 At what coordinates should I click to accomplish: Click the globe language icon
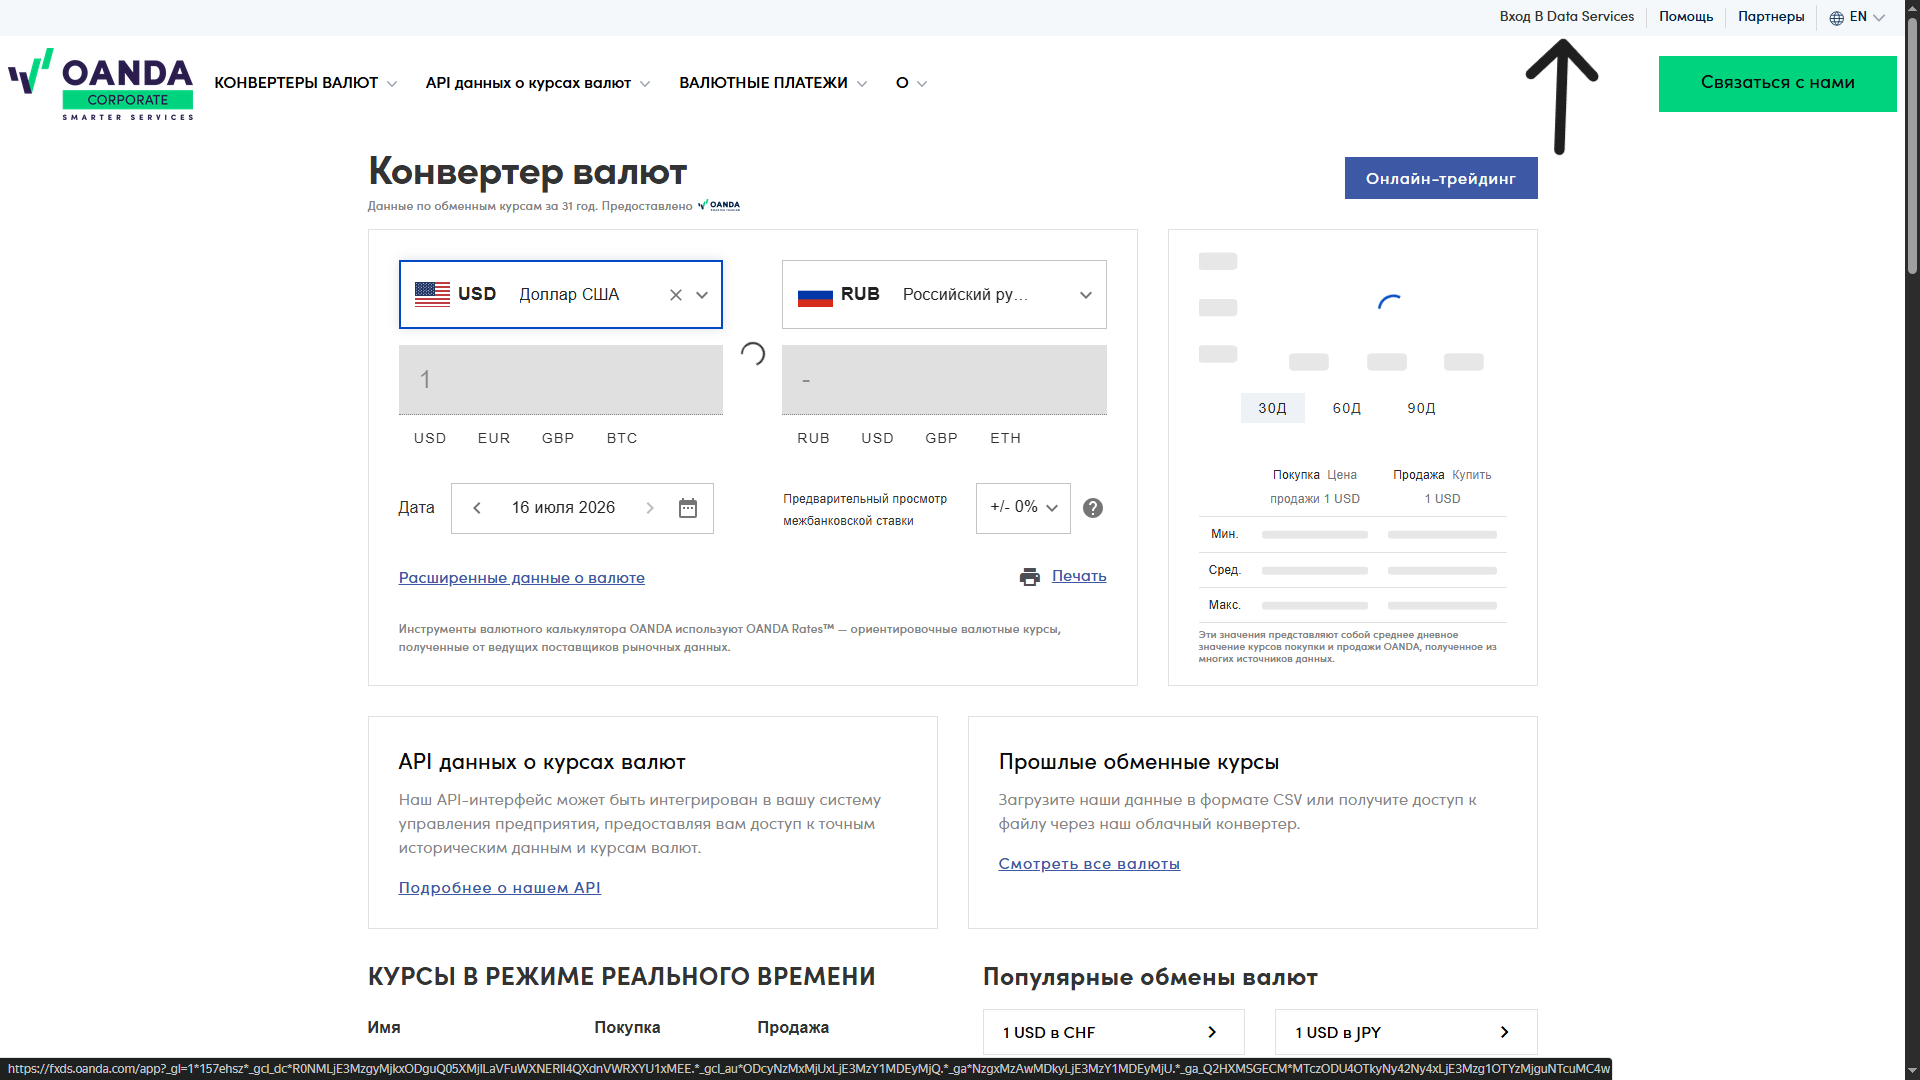coord(1837,17)
